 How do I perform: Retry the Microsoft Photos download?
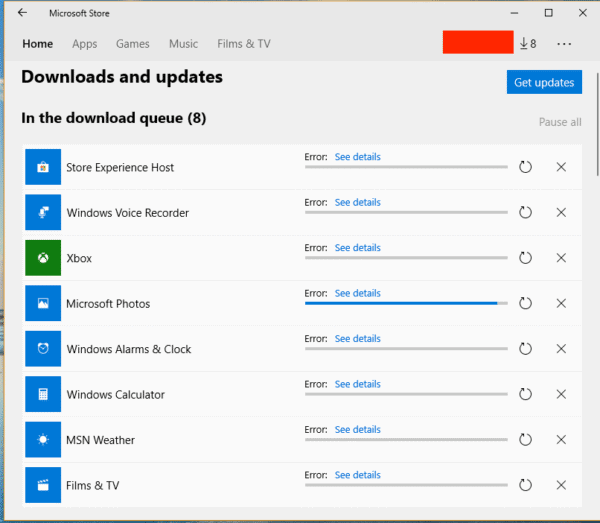tap(525, 303)
